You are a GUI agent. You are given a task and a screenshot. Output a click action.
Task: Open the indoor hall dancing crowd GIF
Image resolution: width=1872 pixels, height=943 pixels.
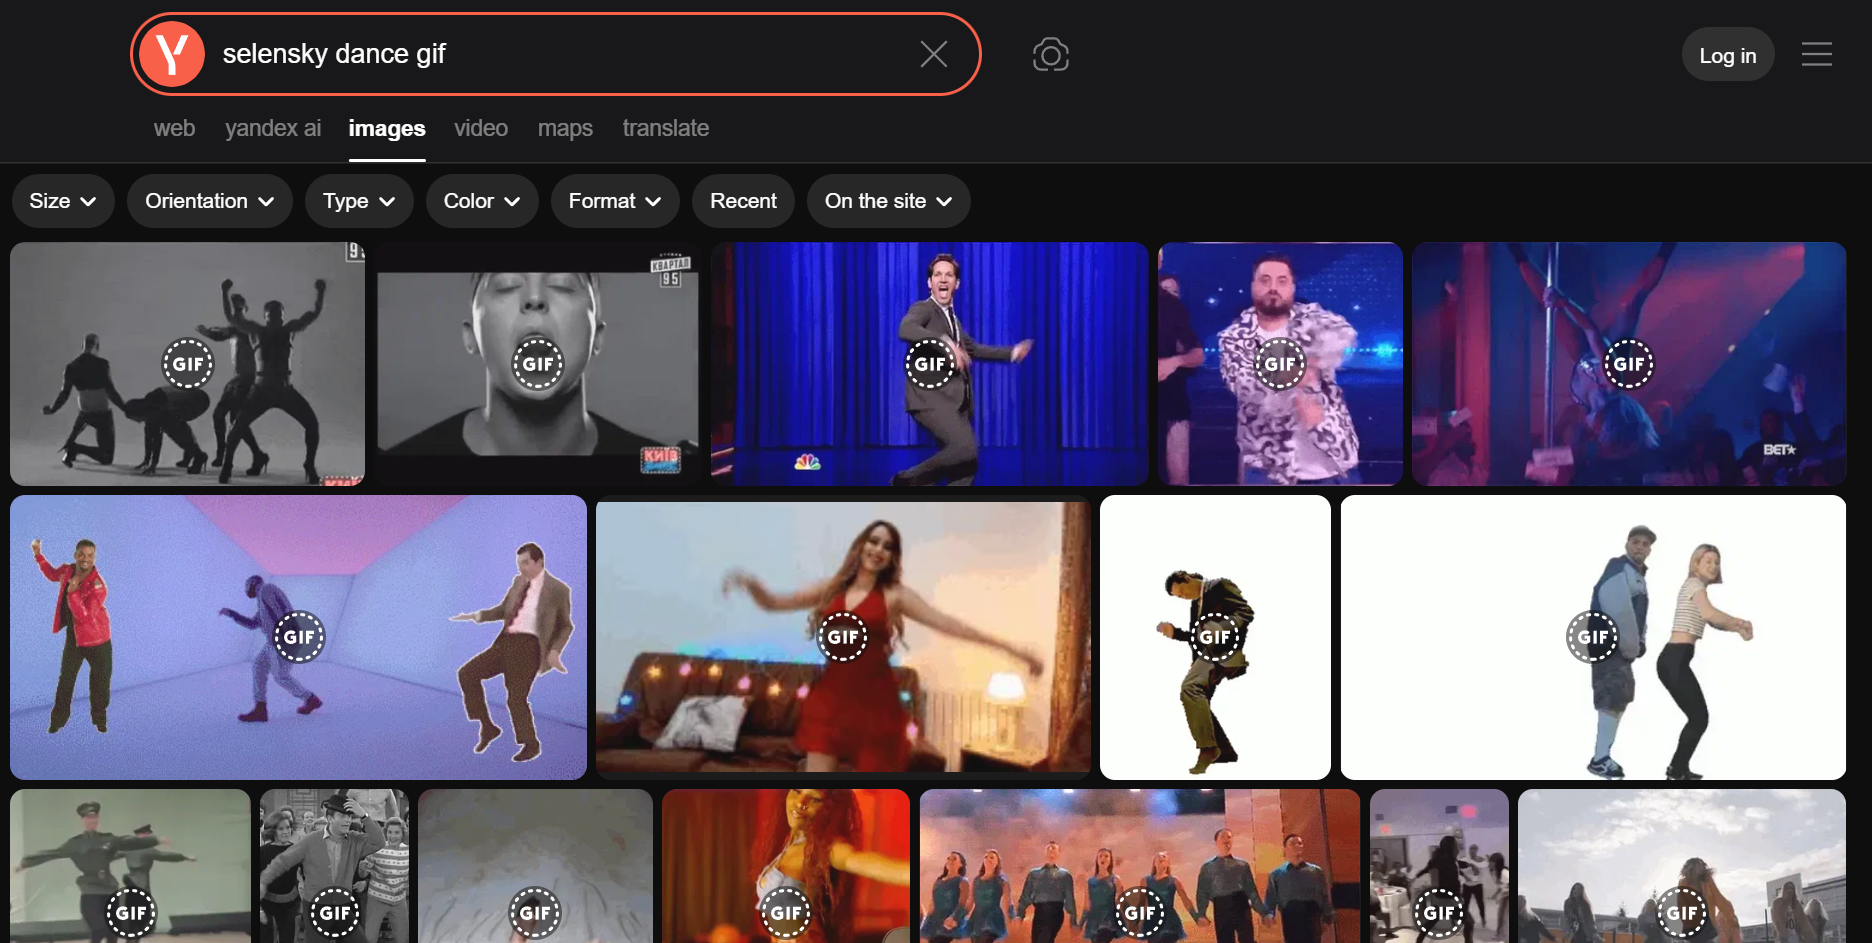[1439, 866]
